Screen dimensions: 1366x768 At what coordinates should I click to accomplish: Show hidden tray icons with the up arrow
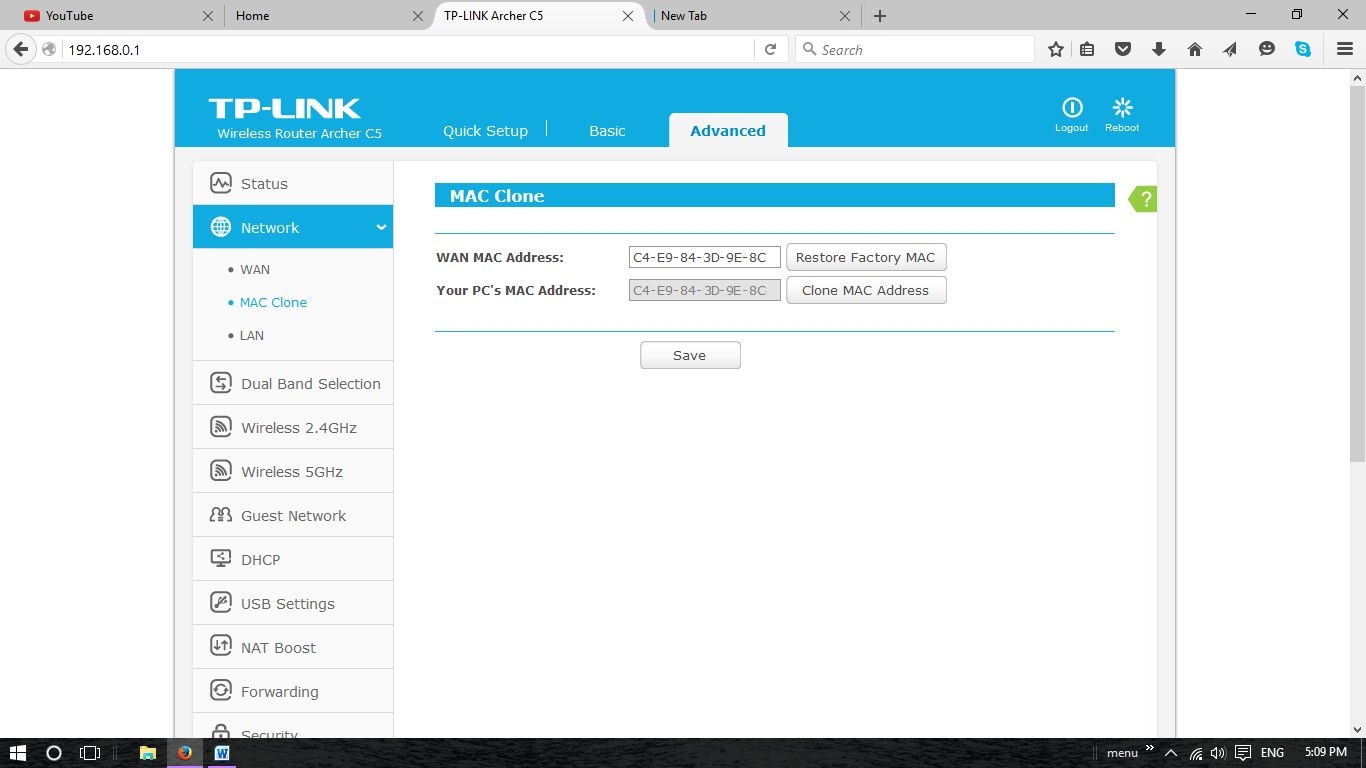(1171, 753)
